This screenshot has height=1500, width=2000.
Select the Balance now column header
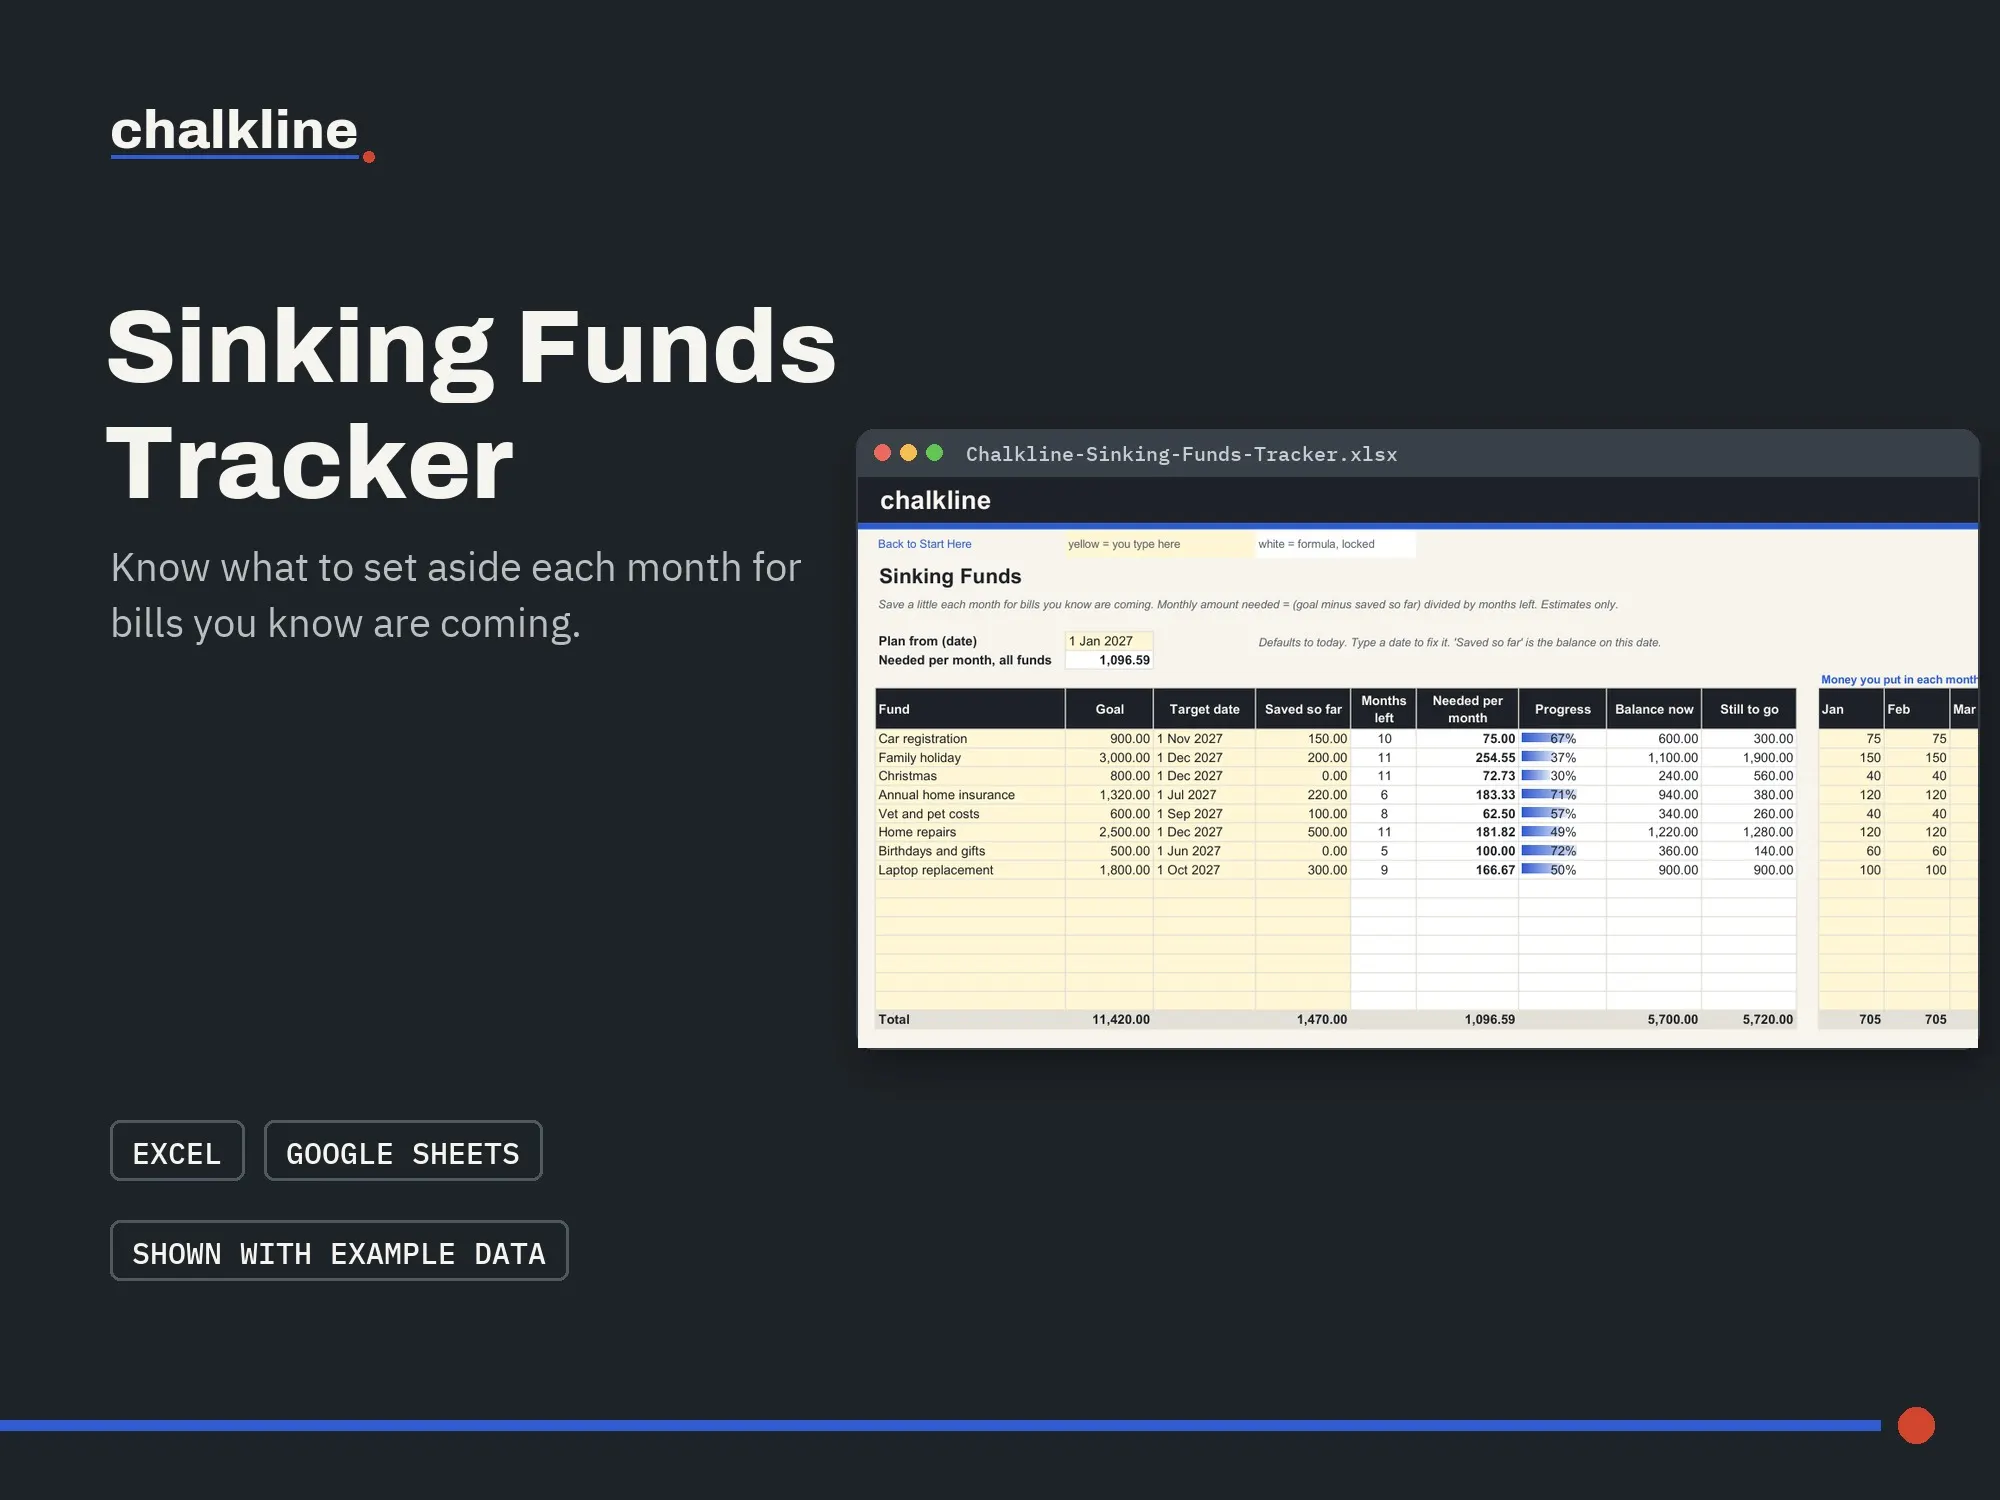pos(1654,709)
